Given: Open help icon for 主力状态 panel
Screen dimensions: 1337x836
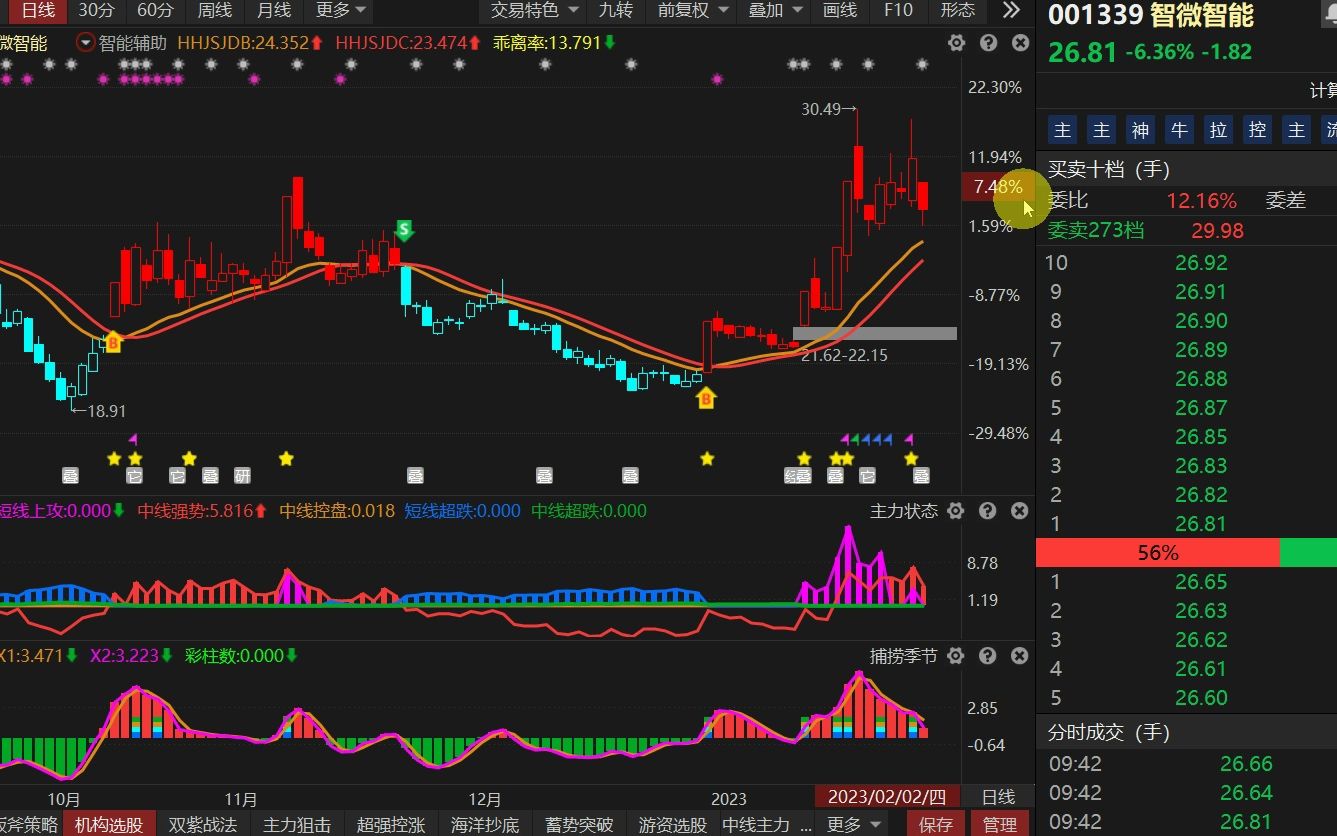Looking at the screenshot, I should point(988,511).
